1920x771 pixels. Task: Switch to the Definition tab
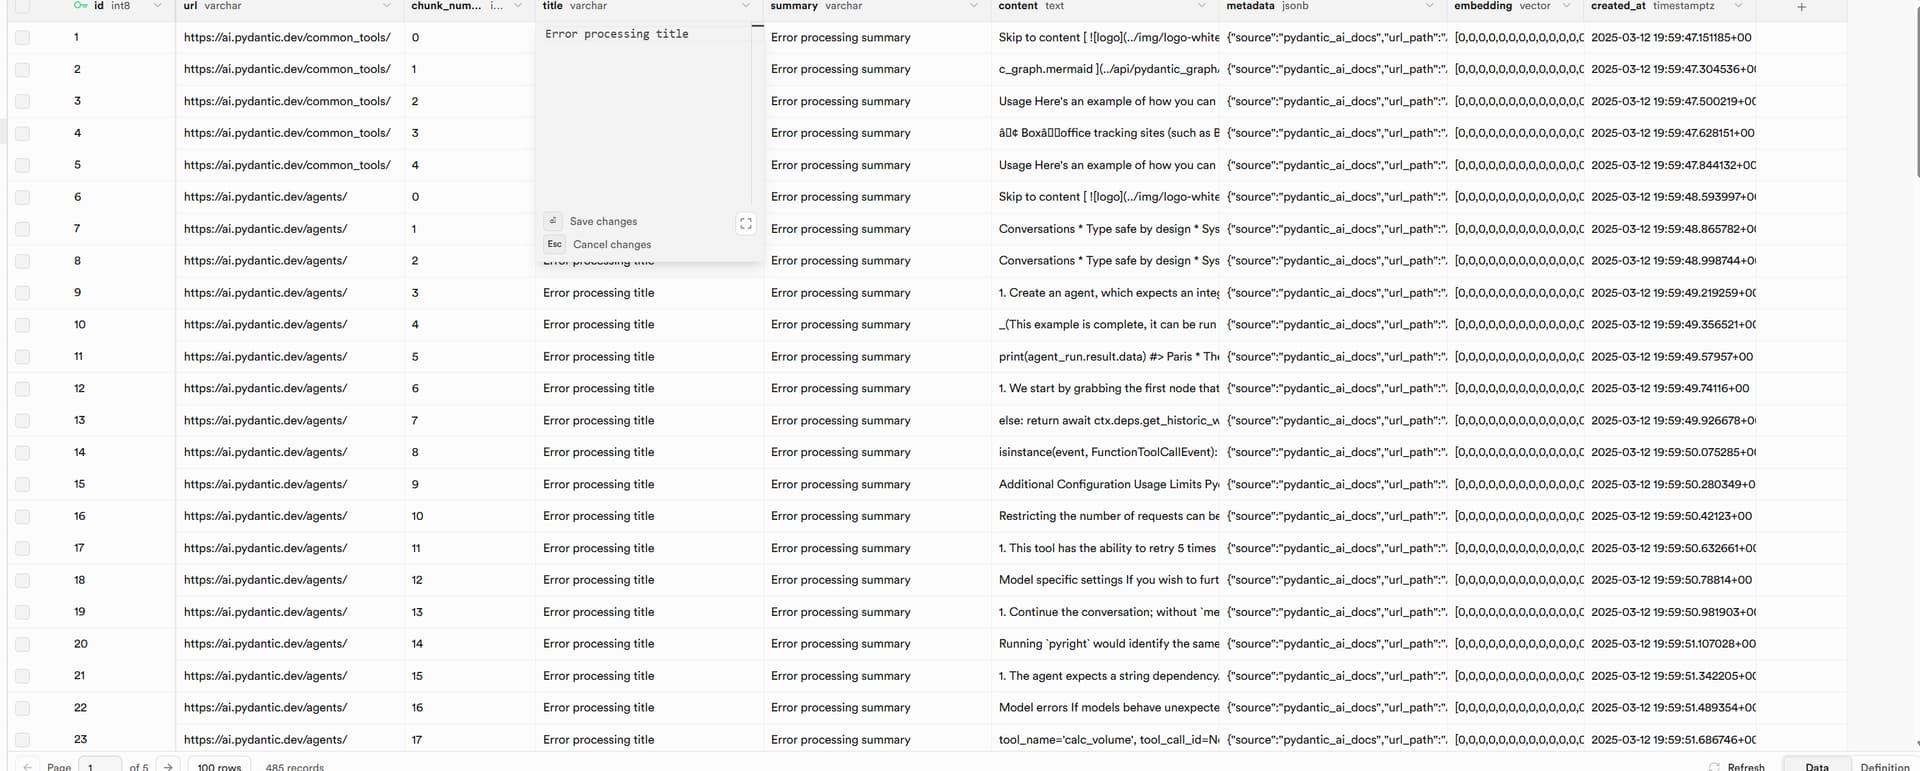tap(1884, 766)
